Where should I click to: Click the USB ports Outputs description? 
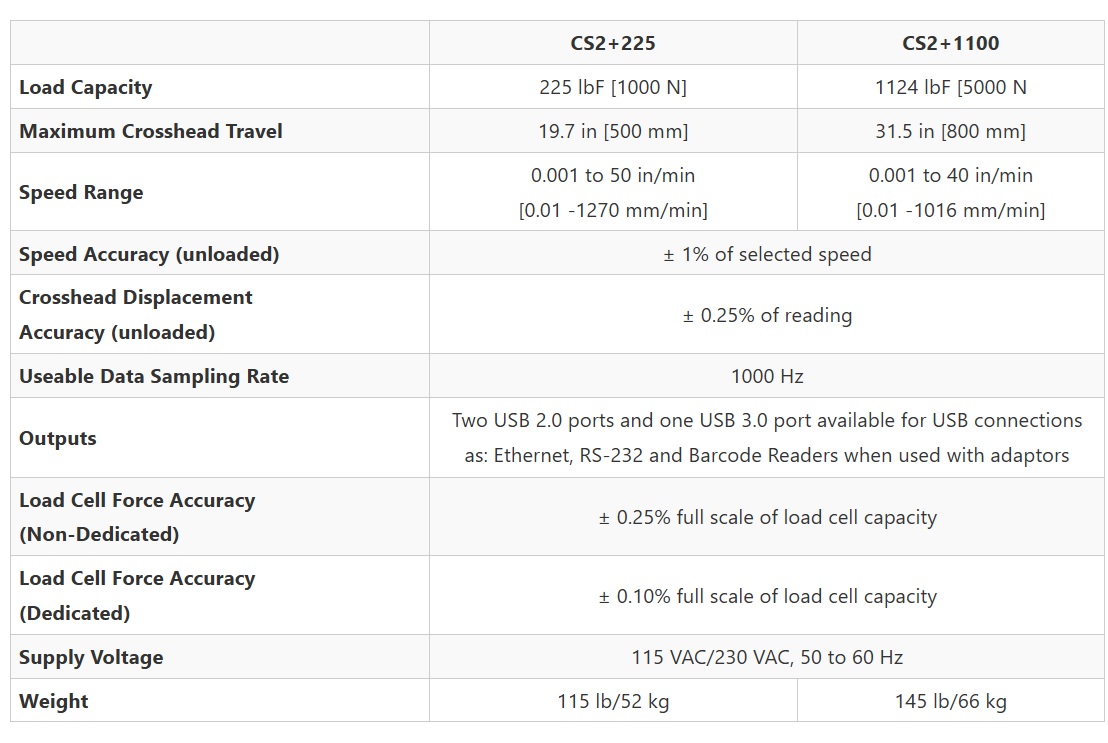[x=767, y=438]
